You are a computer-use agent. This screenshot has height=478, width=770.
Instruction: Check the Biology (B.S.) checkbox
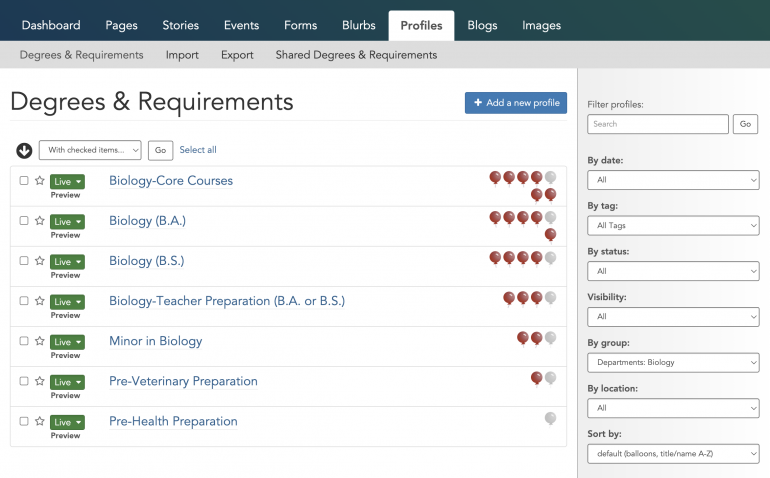(x=24, y=260)
